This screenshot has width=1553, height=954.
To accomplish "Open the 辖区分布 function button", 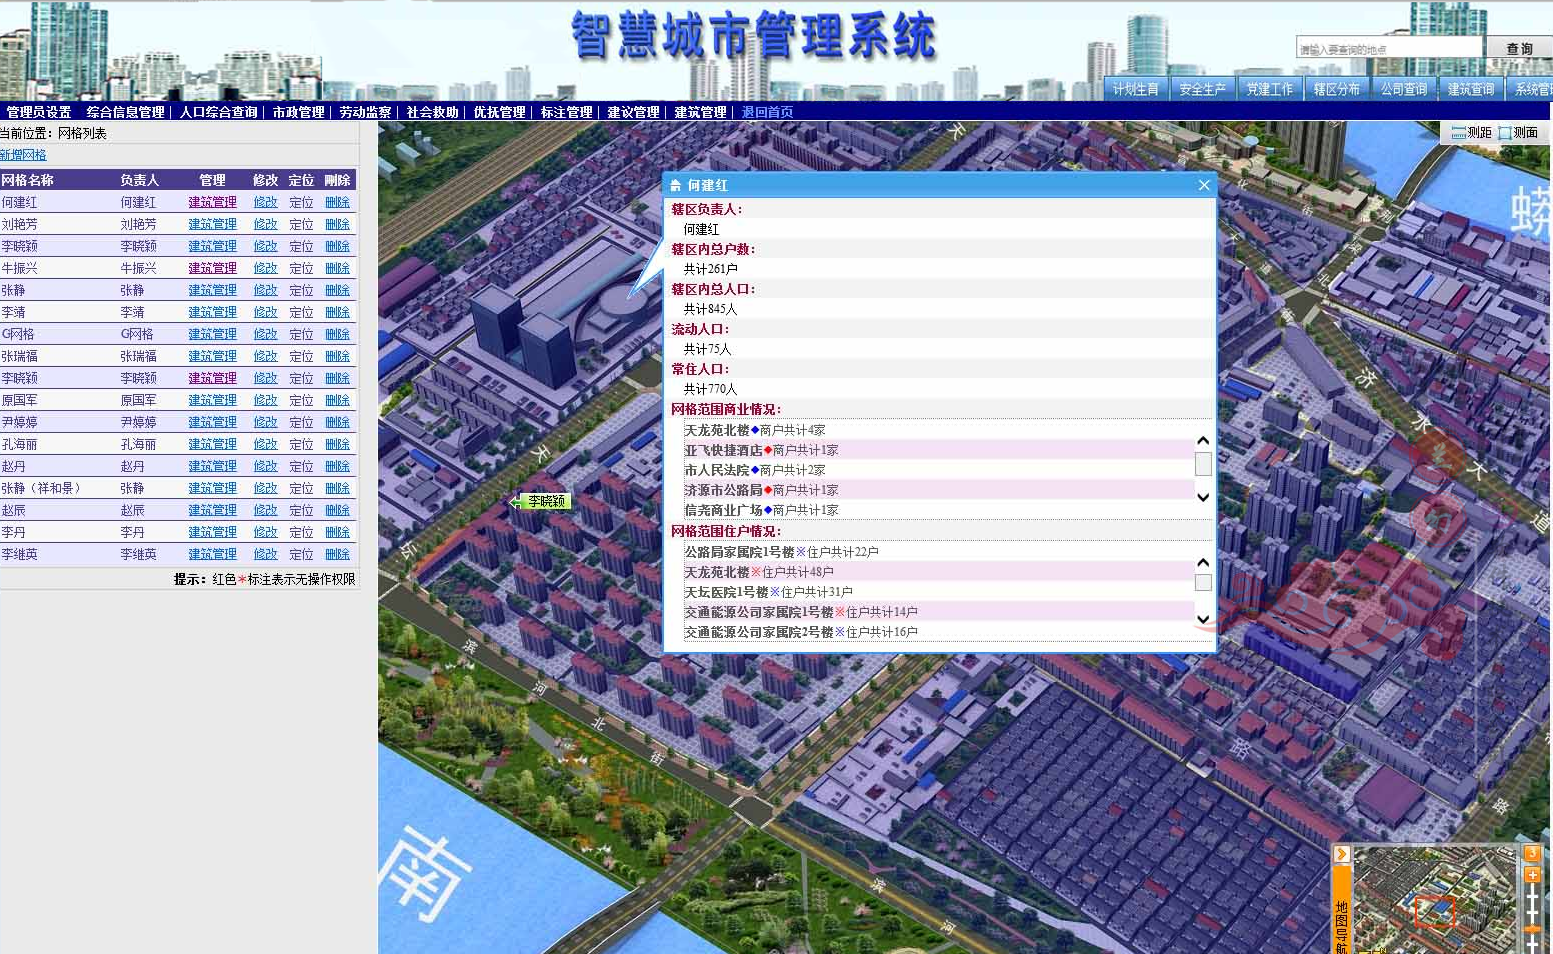I will tap(1337, 88).
